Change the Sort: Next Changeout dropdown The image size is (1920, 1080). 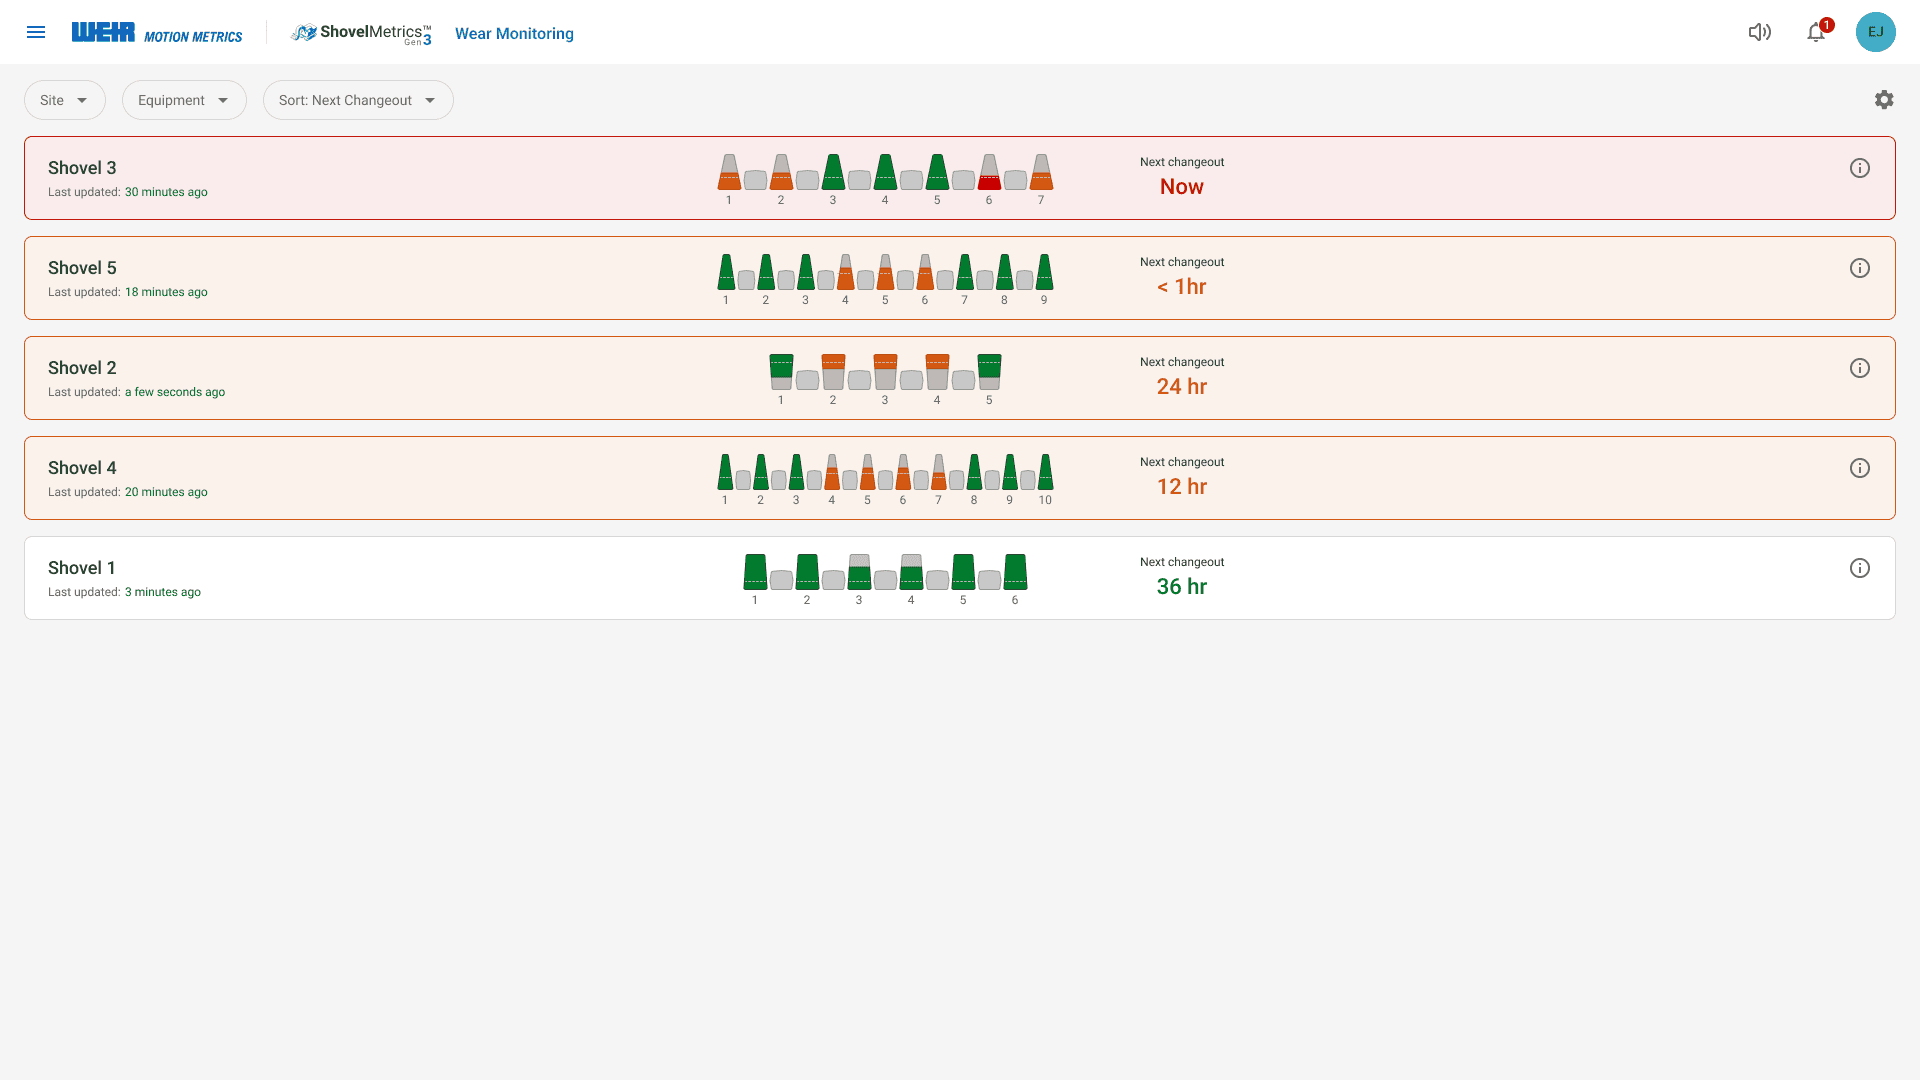358,100
